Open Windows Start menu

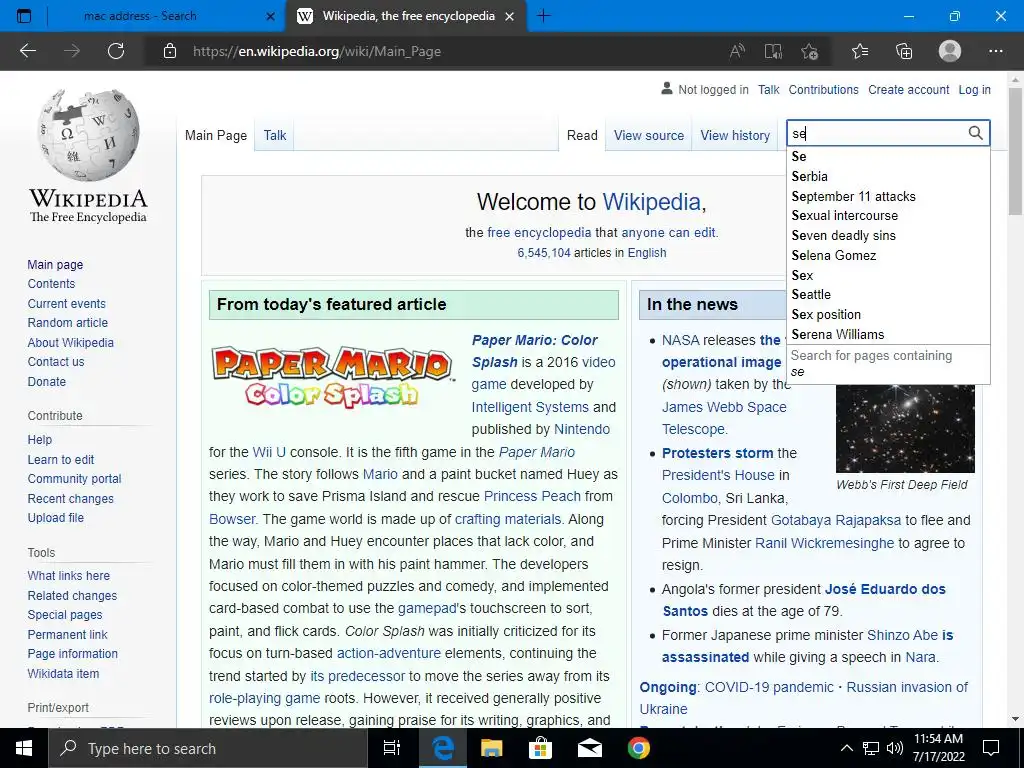coord(24,748)
